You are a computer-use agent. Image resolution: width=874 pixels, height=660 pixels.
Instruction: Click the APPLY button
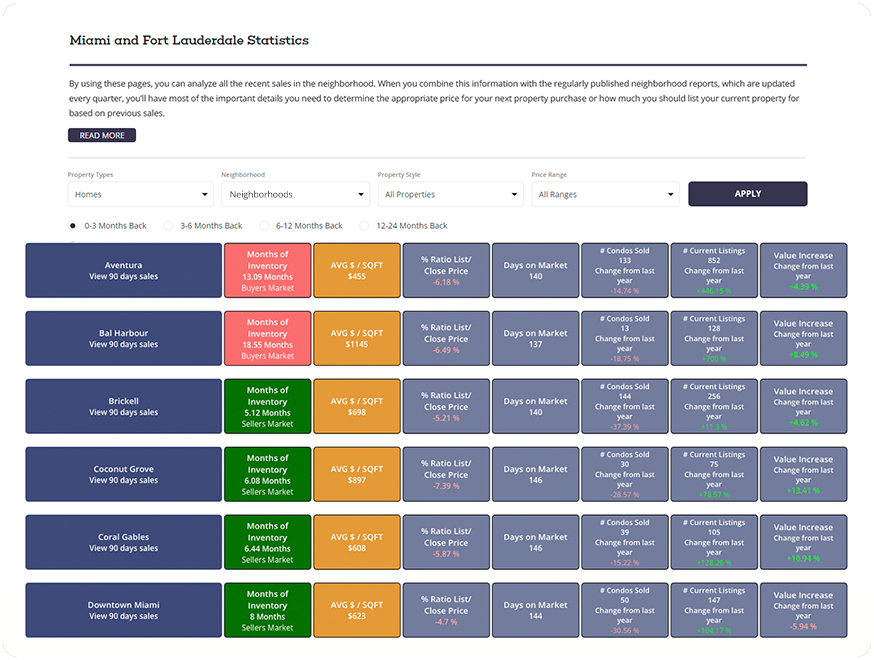click(747, 194)
